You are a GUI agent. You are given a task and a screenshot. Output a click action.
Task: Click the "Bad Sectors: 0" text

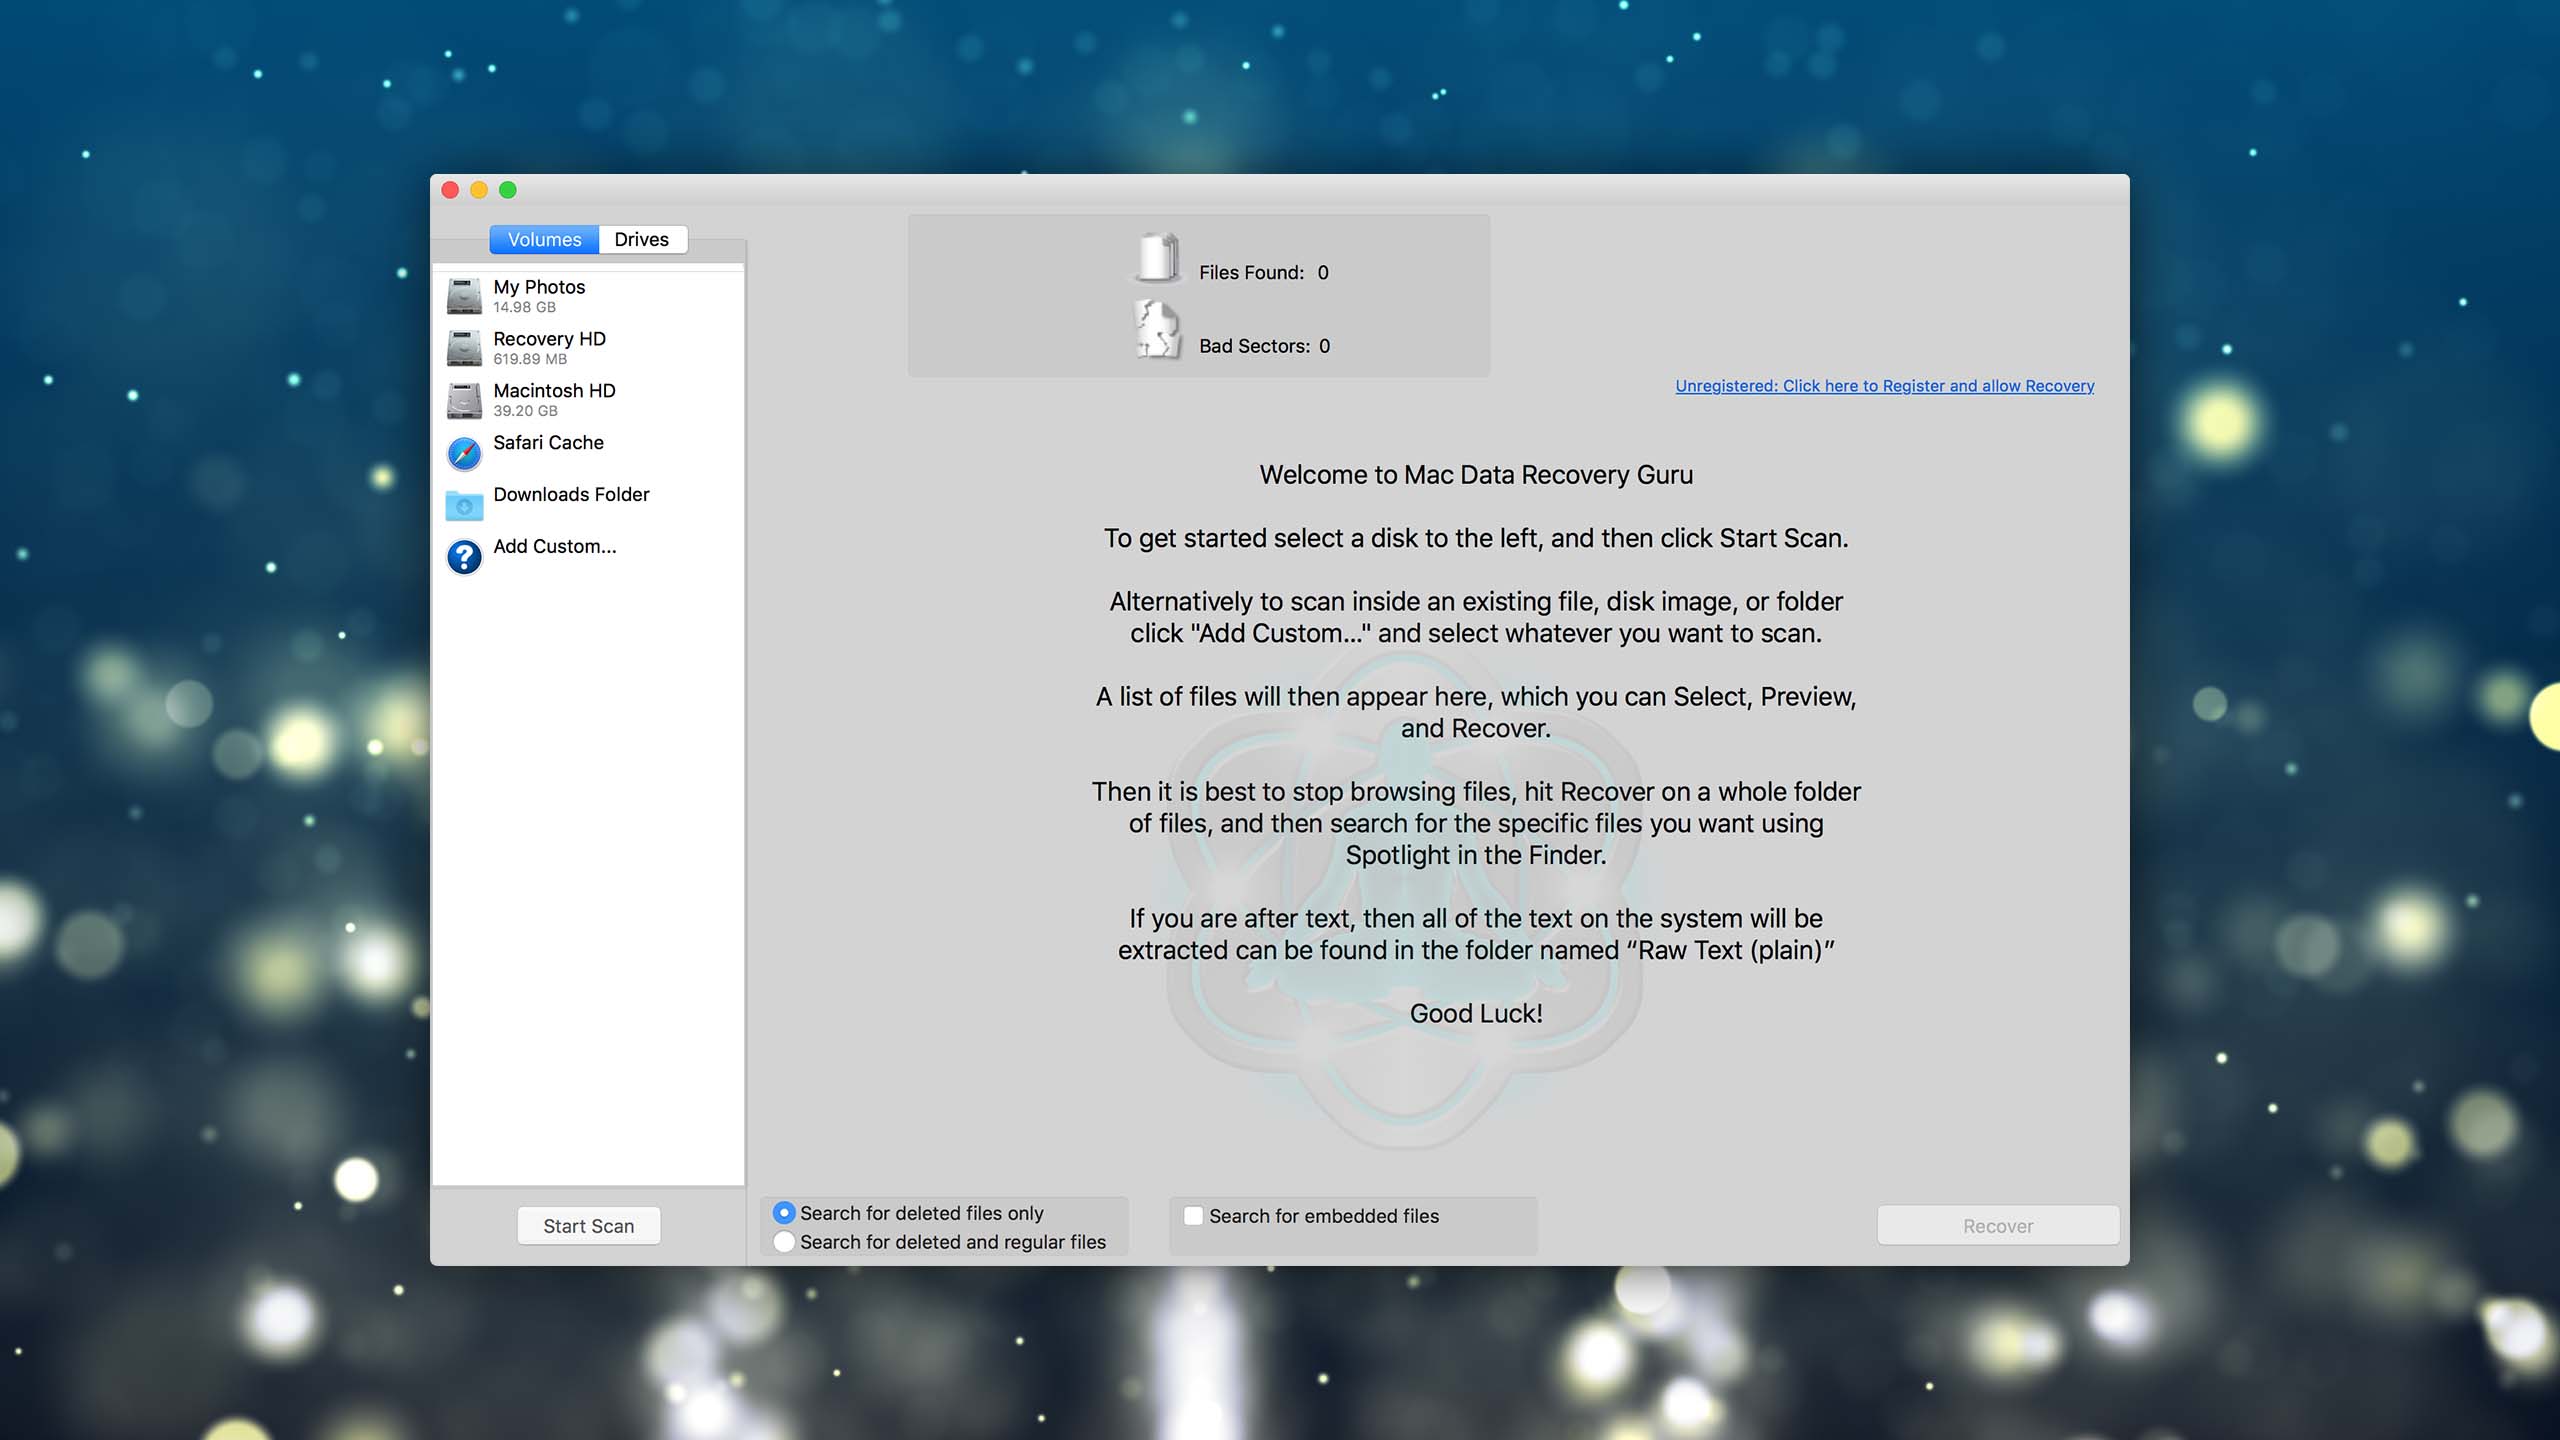pyautogui.click(x=1265, y=346)
